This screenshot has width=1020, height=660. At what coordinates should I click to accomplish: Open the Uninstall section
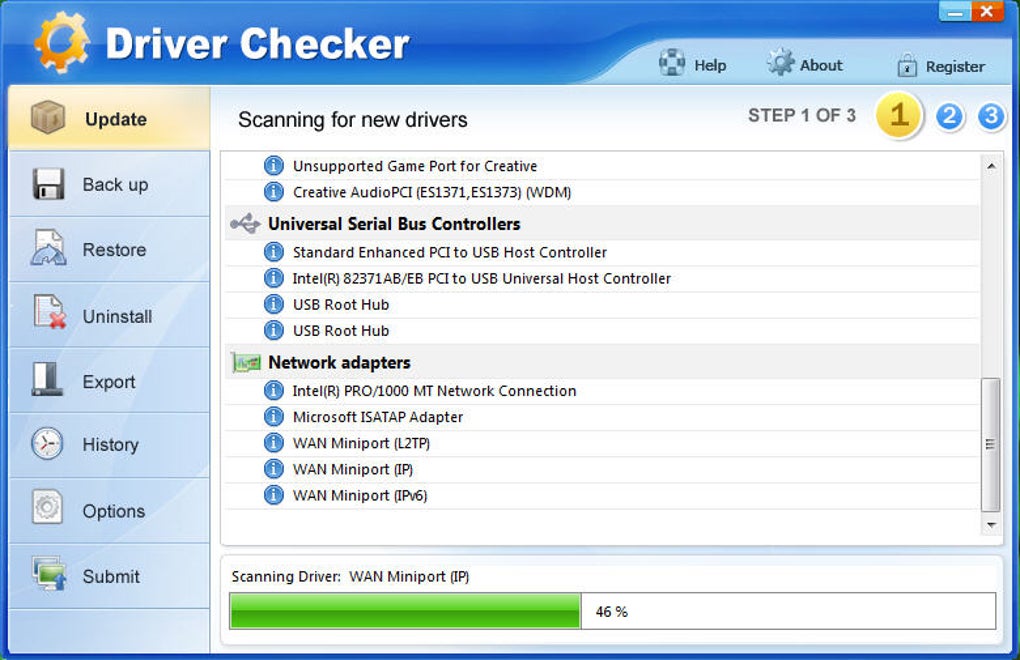pos(117,317)
